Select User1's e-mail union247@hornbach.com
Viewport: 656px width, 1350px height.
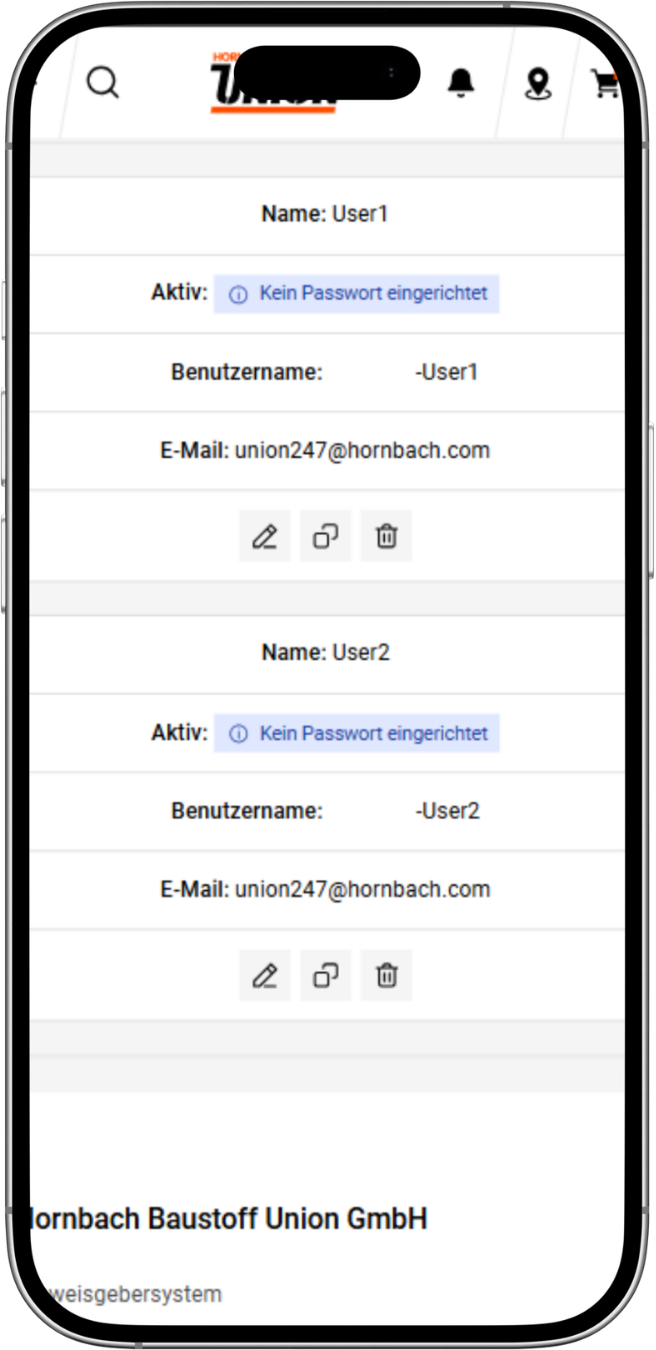[363, 450]
